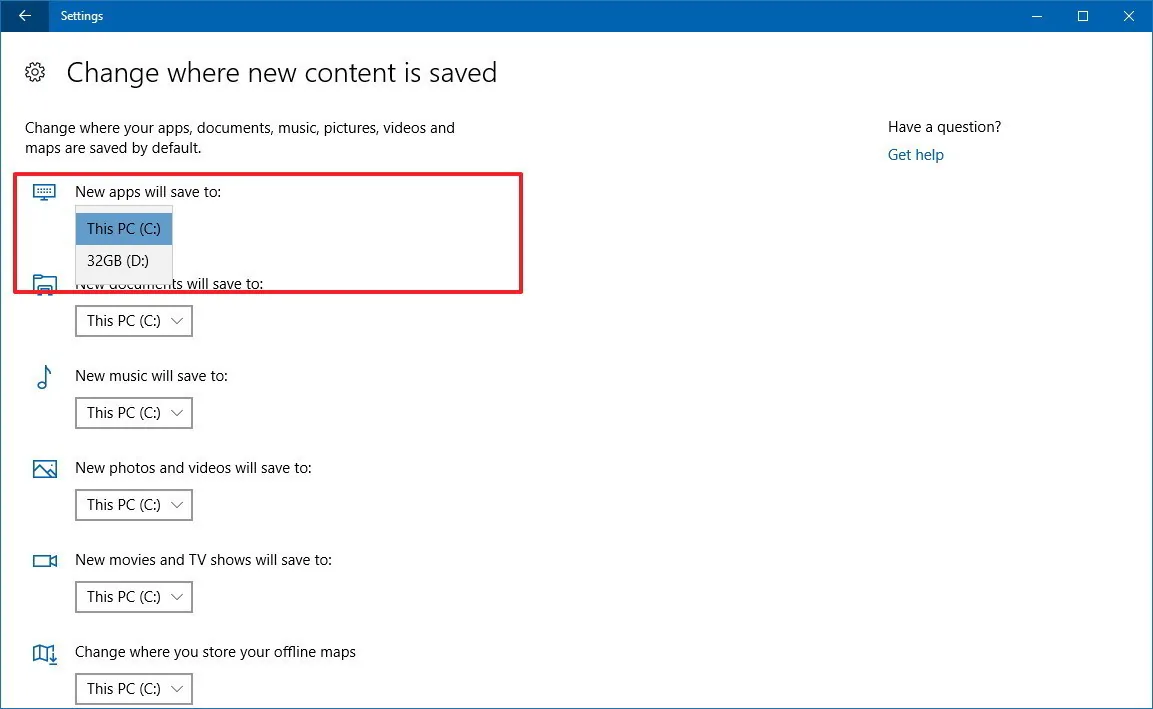Open the New music save location dropdown
1153x709 pixels.
[x=134, y=413]
